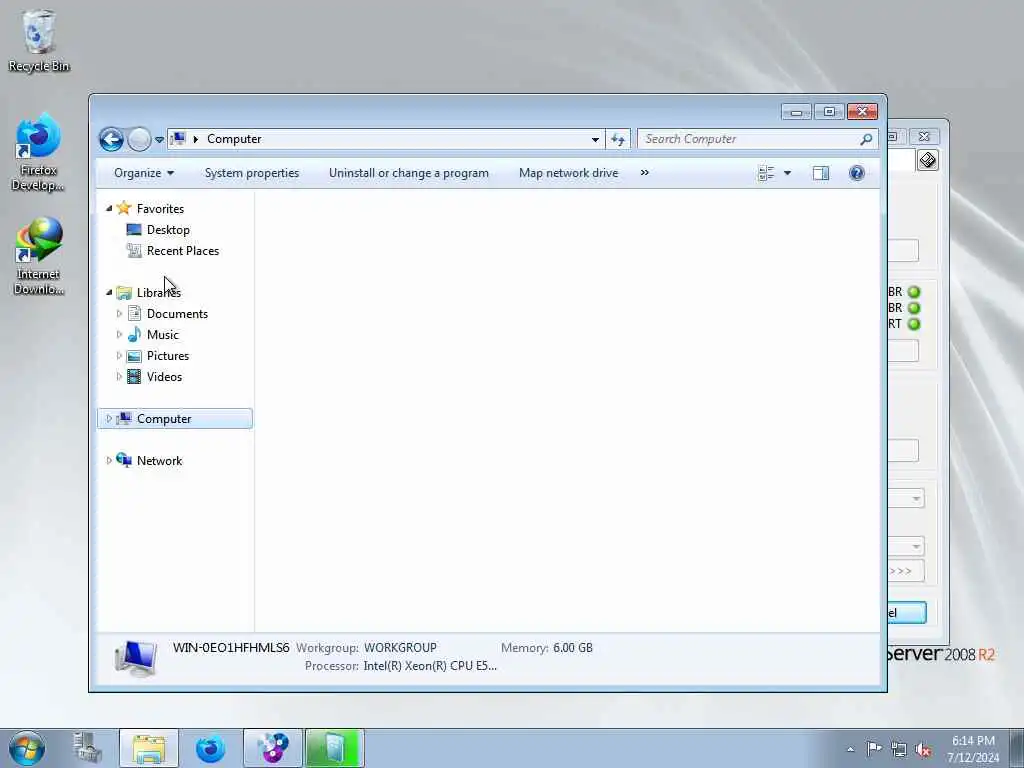Open System properties
Viewport: 1024px width, 768px height.
coord(251,173)
